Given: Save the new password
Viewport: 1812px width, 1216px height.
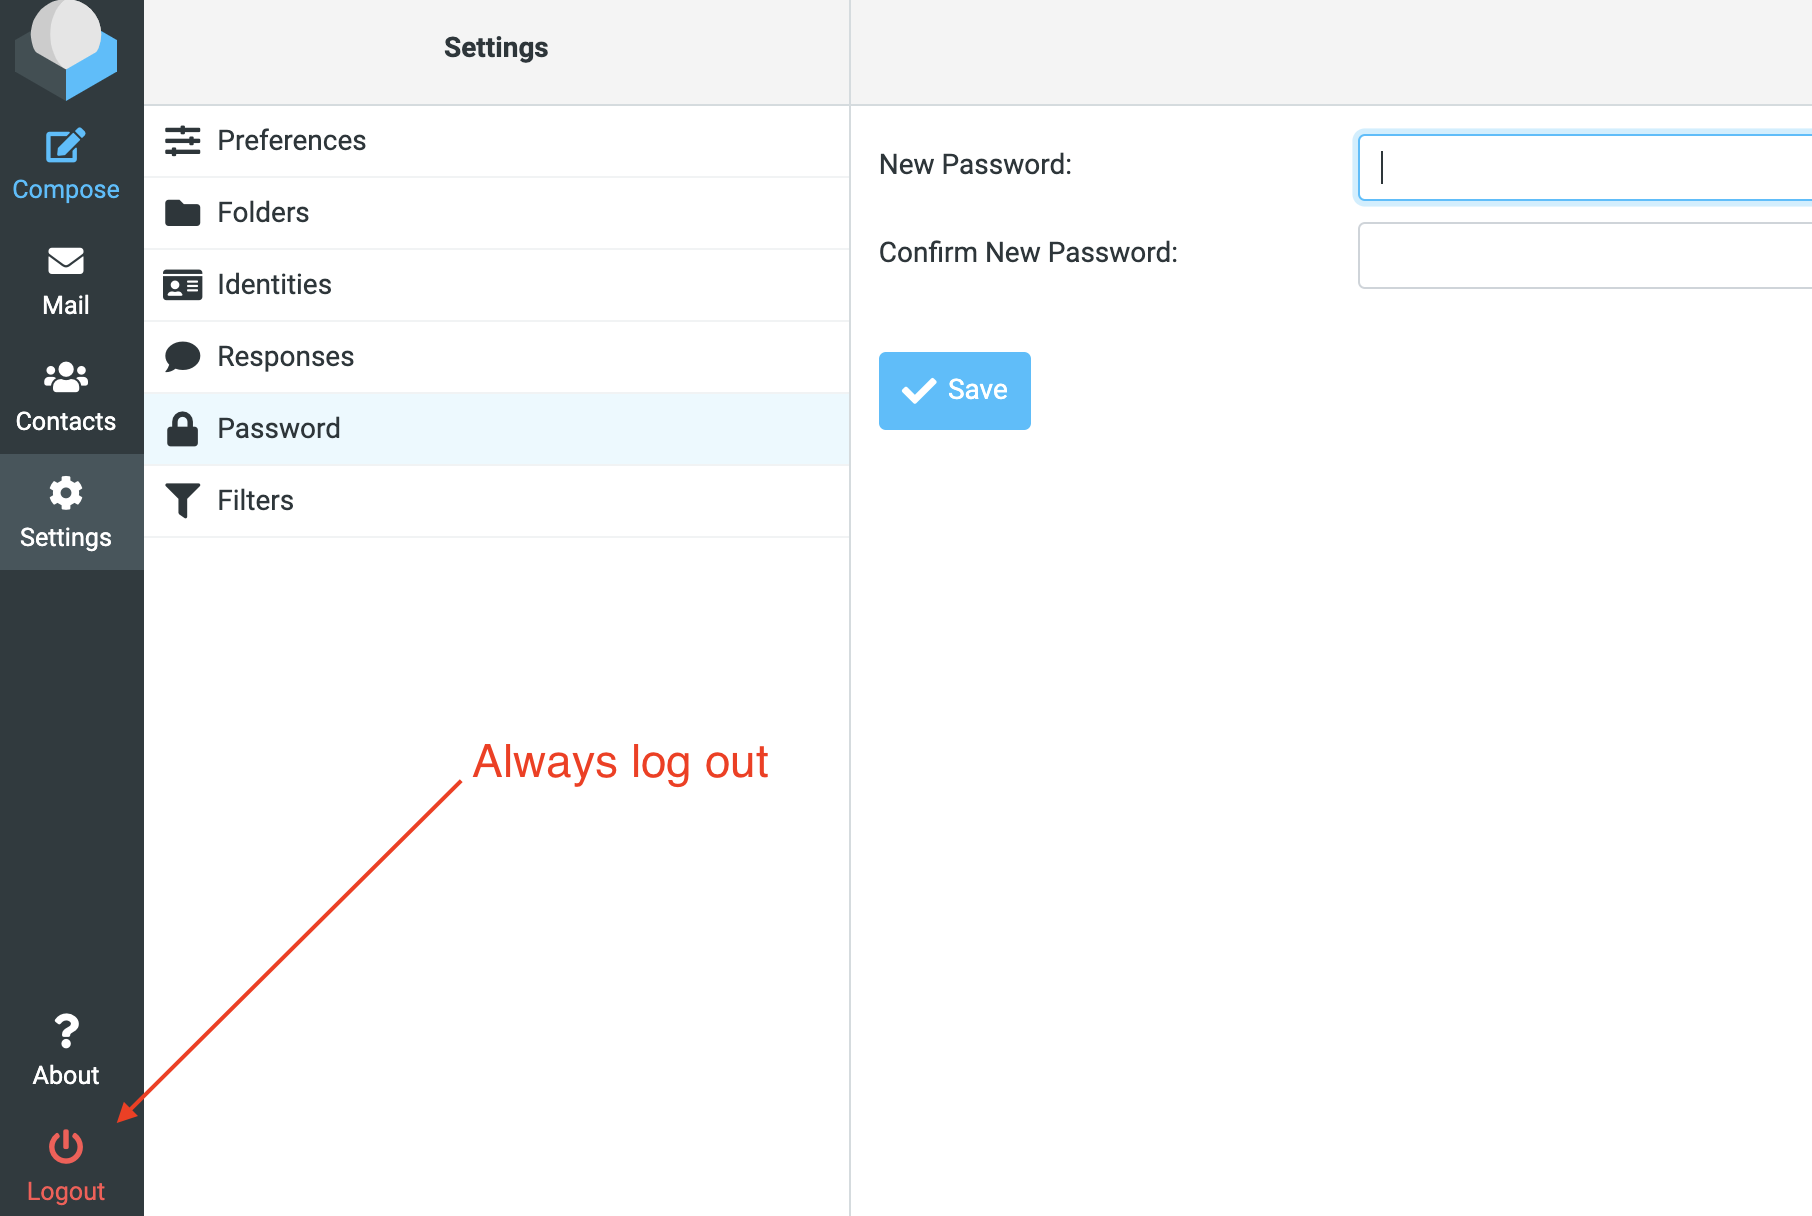Looking at the screenshot, I should (x=954, y=390).
